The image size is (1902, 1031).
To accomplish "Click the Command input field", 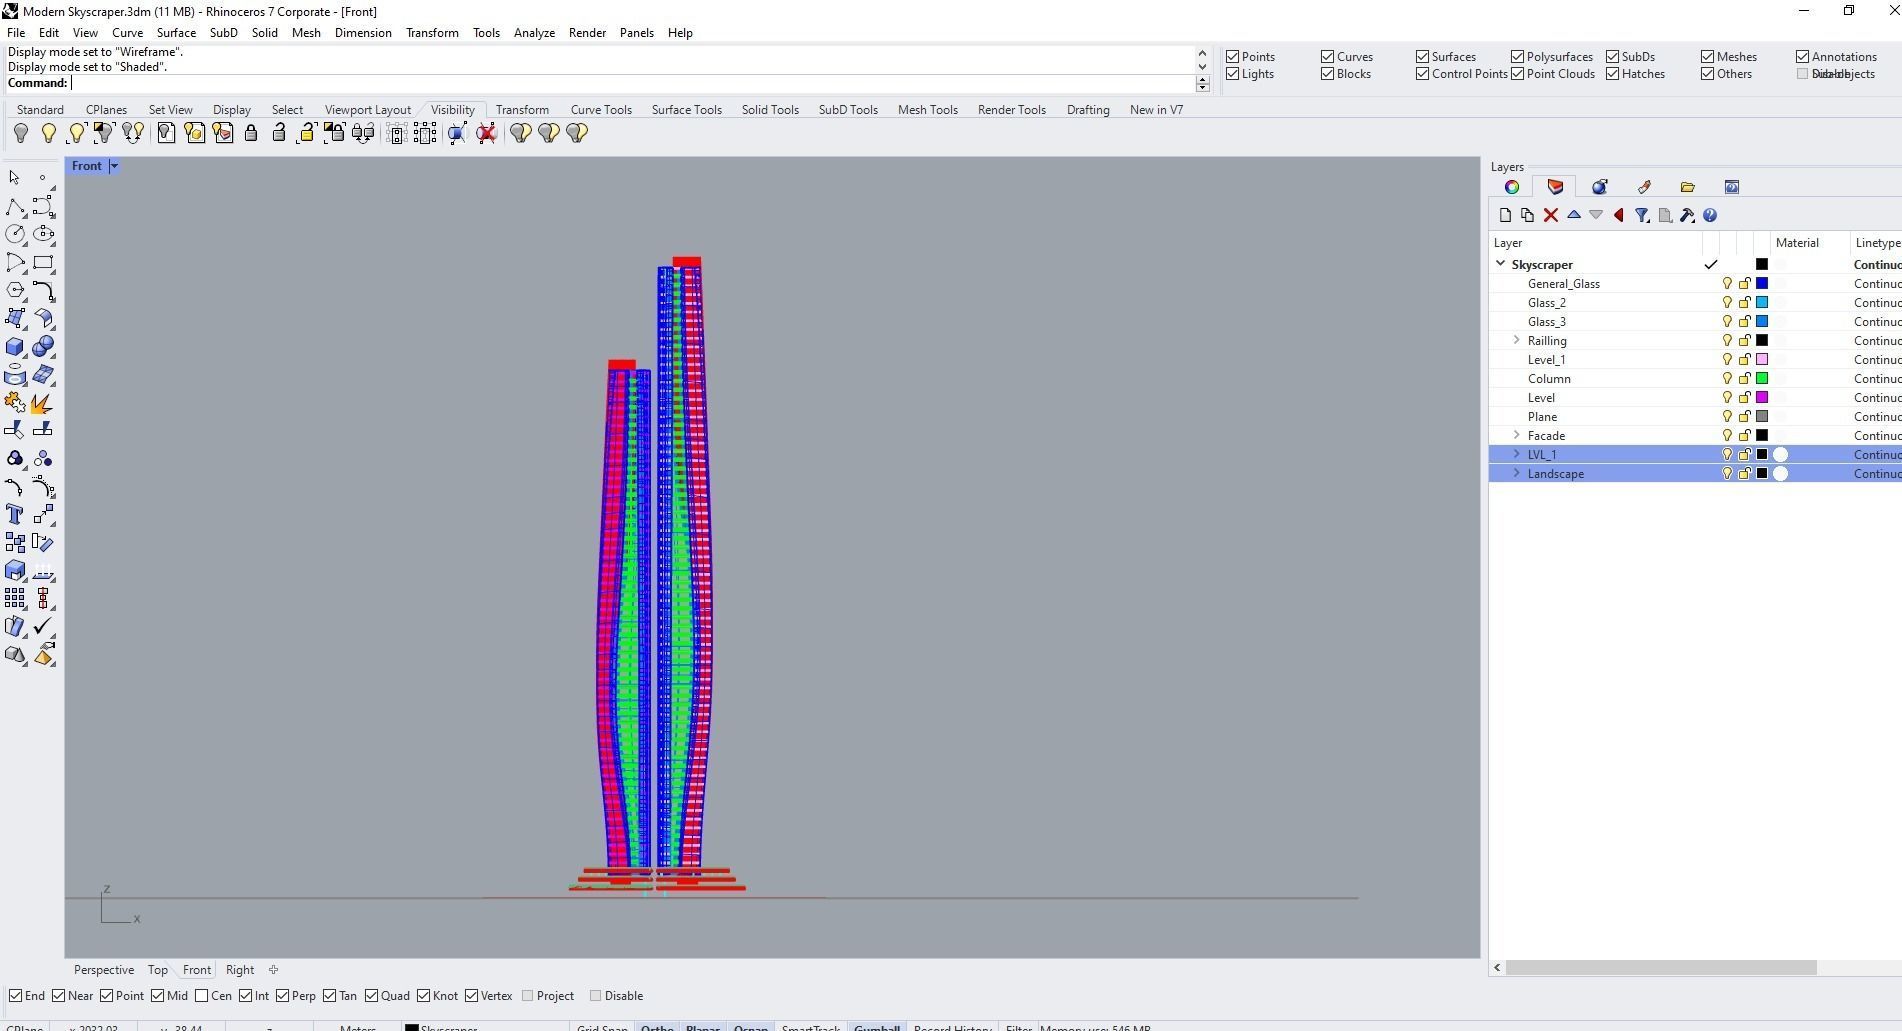I will 633,84.
